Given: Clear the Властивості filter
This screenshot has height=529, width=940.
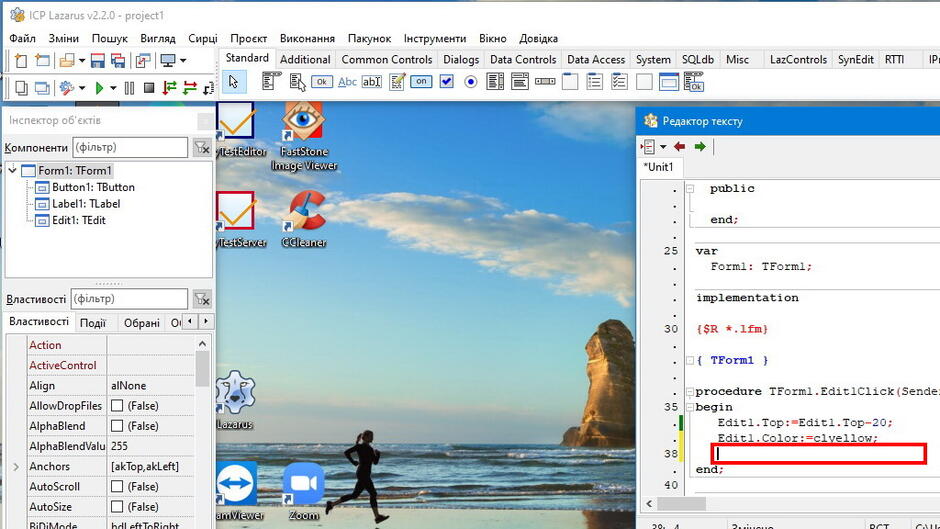Looking at the screenshot, I should [201, 299].
